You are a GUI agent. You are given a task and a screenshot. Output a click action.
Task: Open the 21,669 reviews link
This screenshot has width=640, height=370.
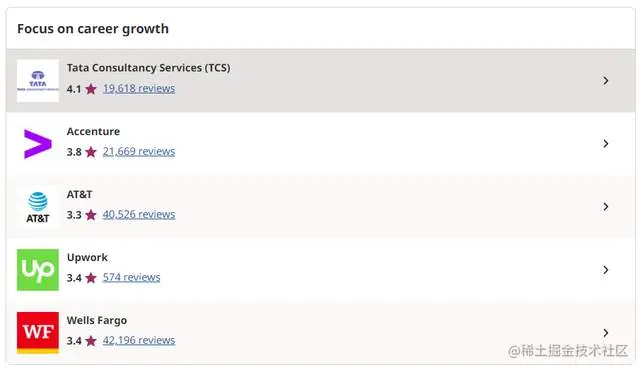[x=139, y=151]
